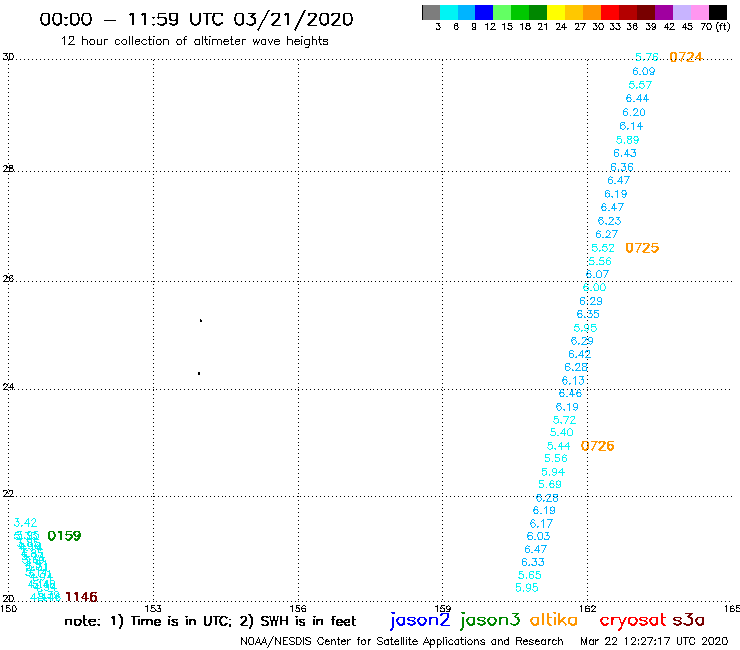Click the longitude axis label 153
This screenshot has width=740, height=650.
[153, 608]
